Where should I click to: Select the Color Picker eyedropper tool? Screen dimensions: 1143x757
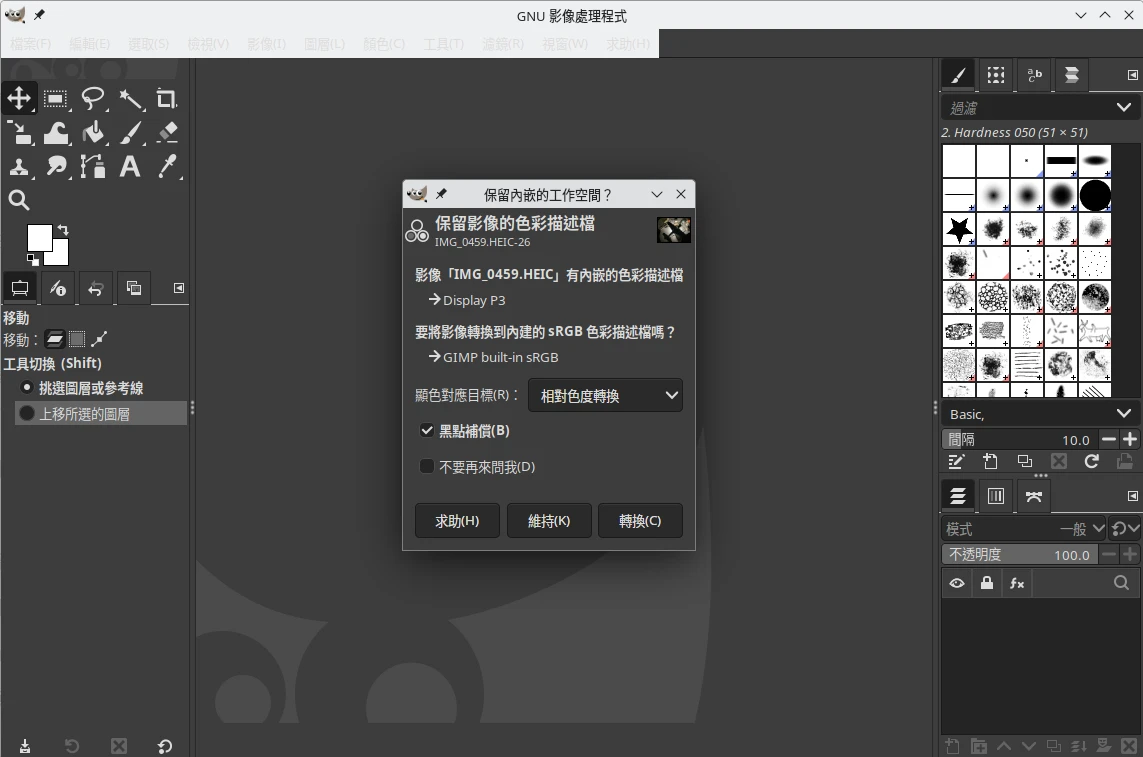coord(166,166)
